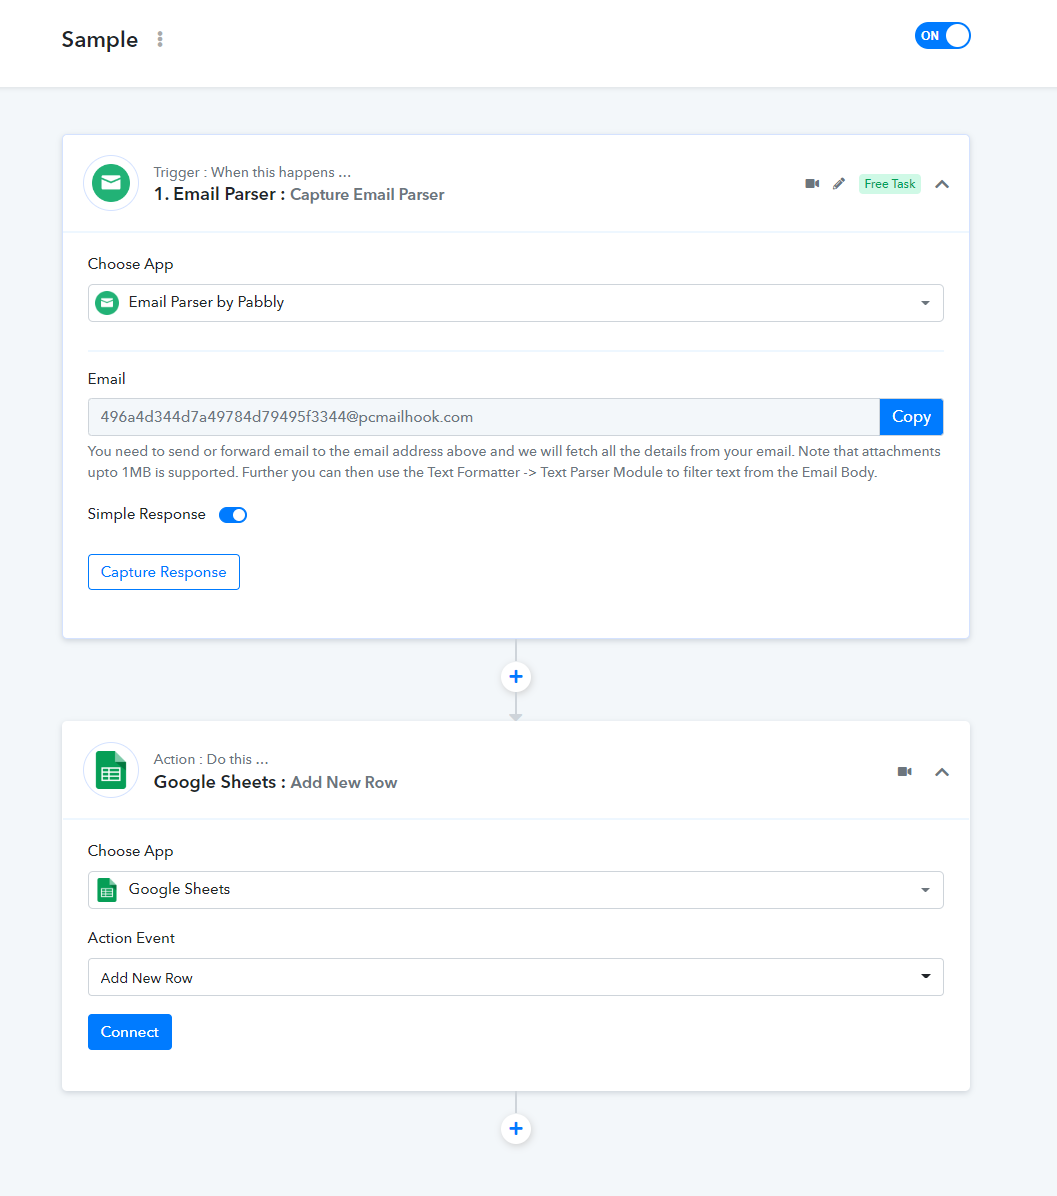Toggle the Simple Response switch
Image resolution: width=1057 pixels, height=1196 pixels.
click(x=233, y=515)
